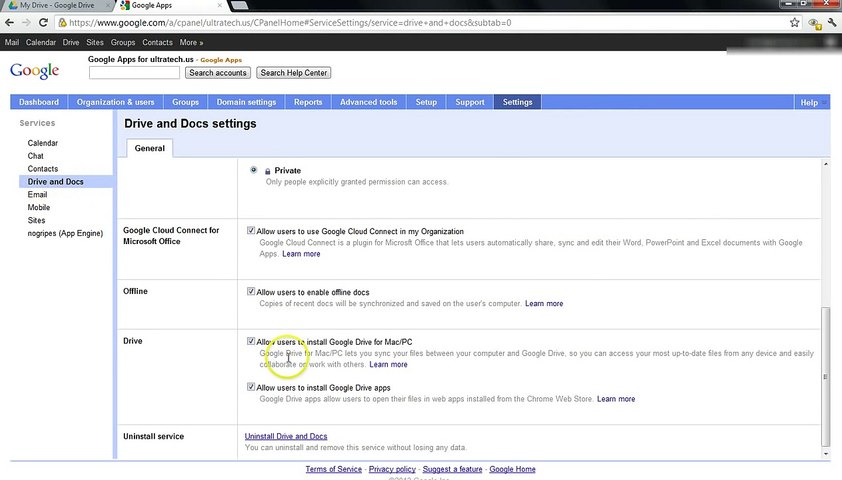Open Privacy policy link
This screenshot has width=842, height=480.
pos(392,469)
